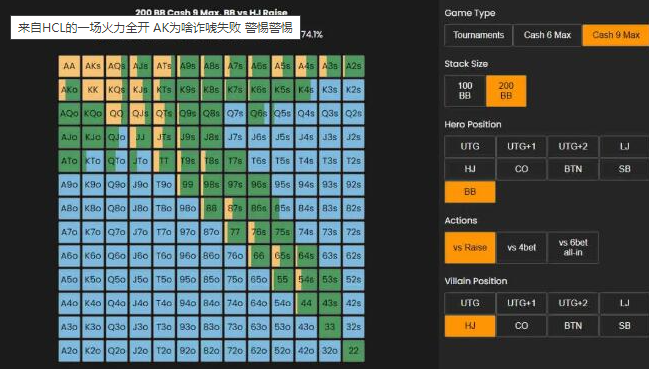Set Hero Position to LJ
The height and width of the screenshot is (369, 649).
pyautogui.click(x=624, y=146)
